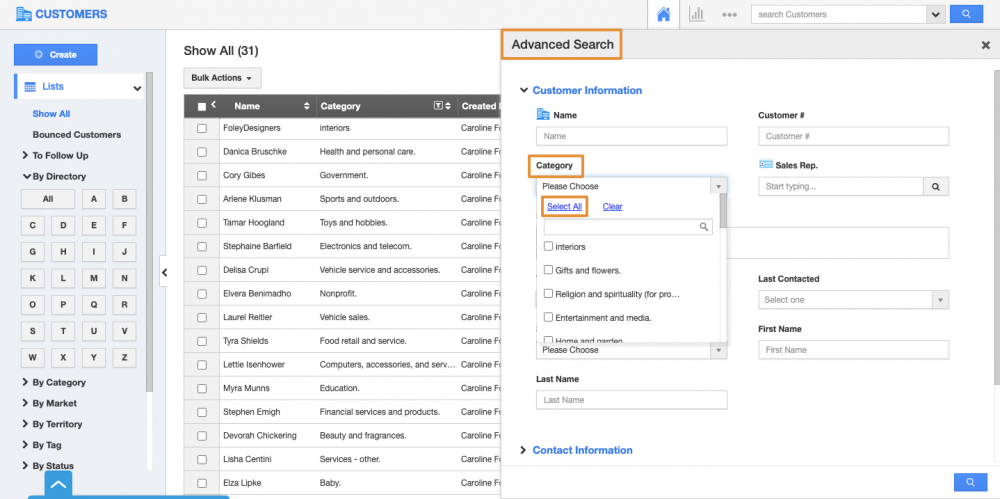Click the home icon in top bar
The image size is (1000, 499).
tap(662, 14)
